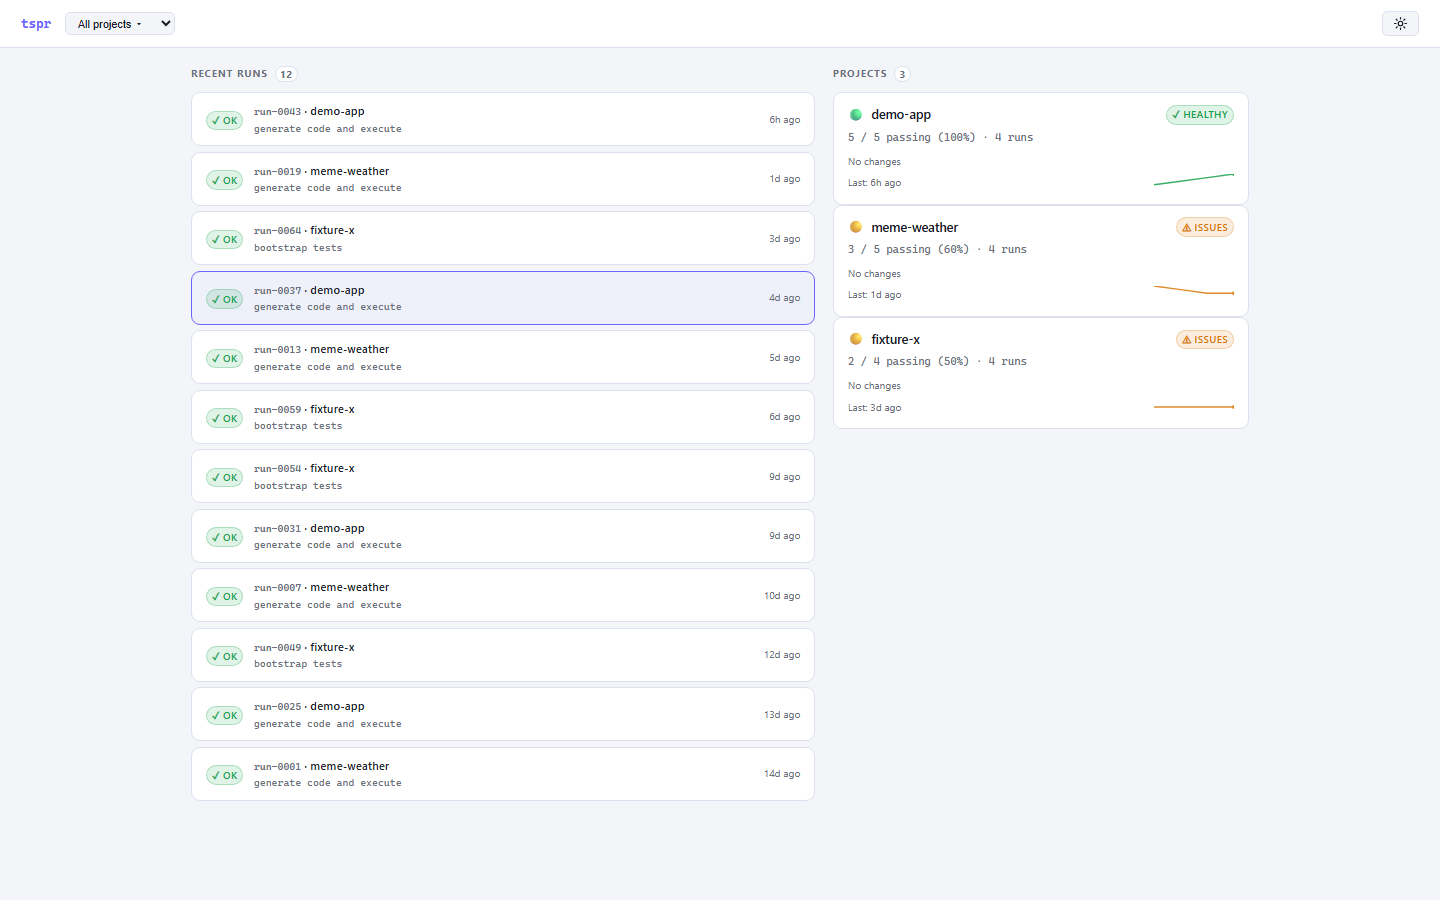This screenshot has height=900, width=1440.
Task: Click the meme-weather sparkline trend chart
Action: tap(1194, 290)
